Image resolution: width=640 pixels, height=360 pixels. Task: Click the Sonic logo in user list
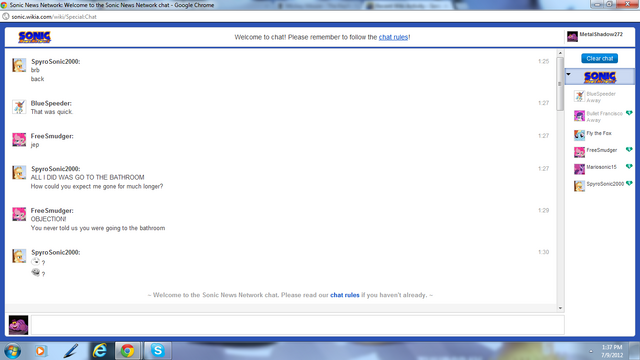click(600, 77)
